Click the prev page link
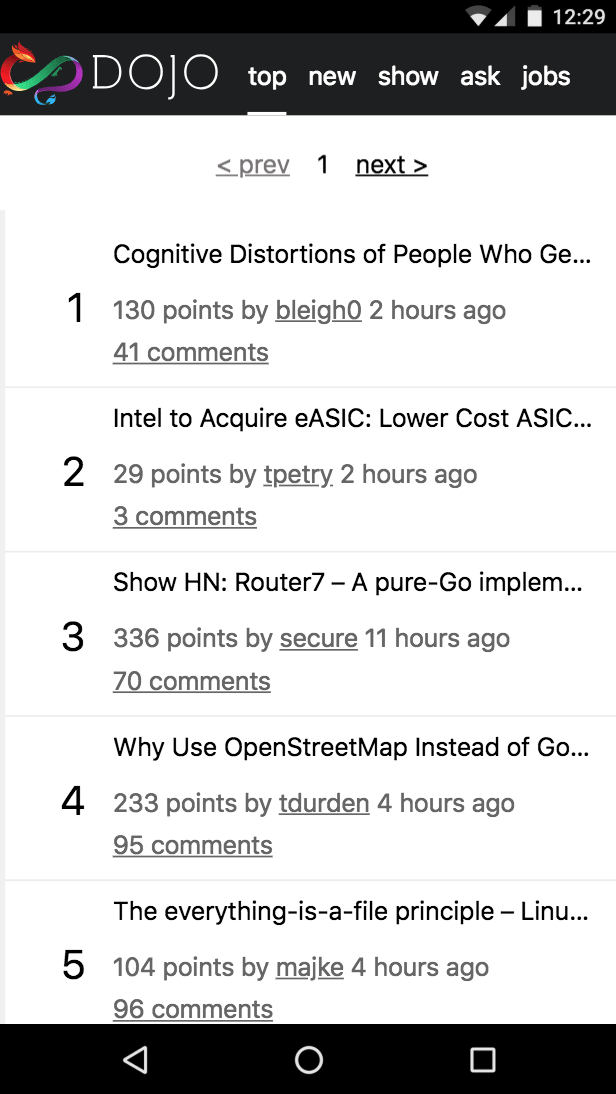The image size is (616, 1094). [253, 165]
